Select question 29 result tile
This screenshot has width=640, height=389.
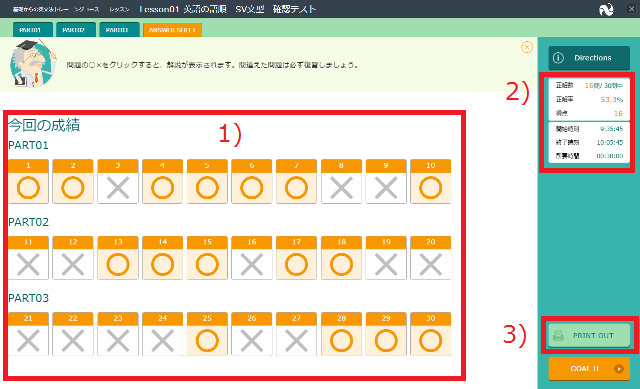tap(386, 334)
